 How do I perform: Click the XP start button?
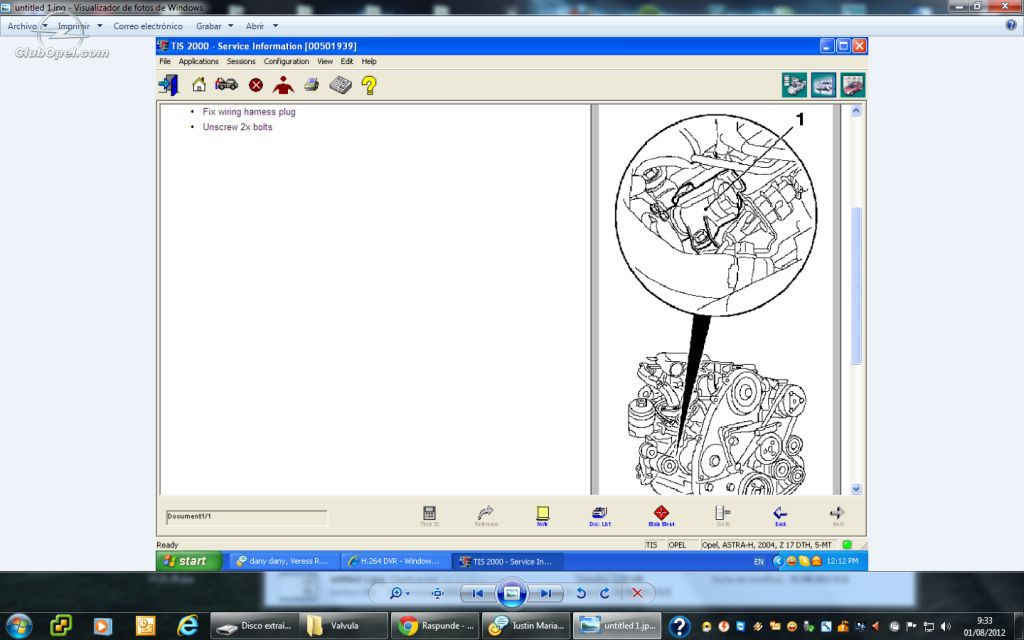[x=189, y=561]
